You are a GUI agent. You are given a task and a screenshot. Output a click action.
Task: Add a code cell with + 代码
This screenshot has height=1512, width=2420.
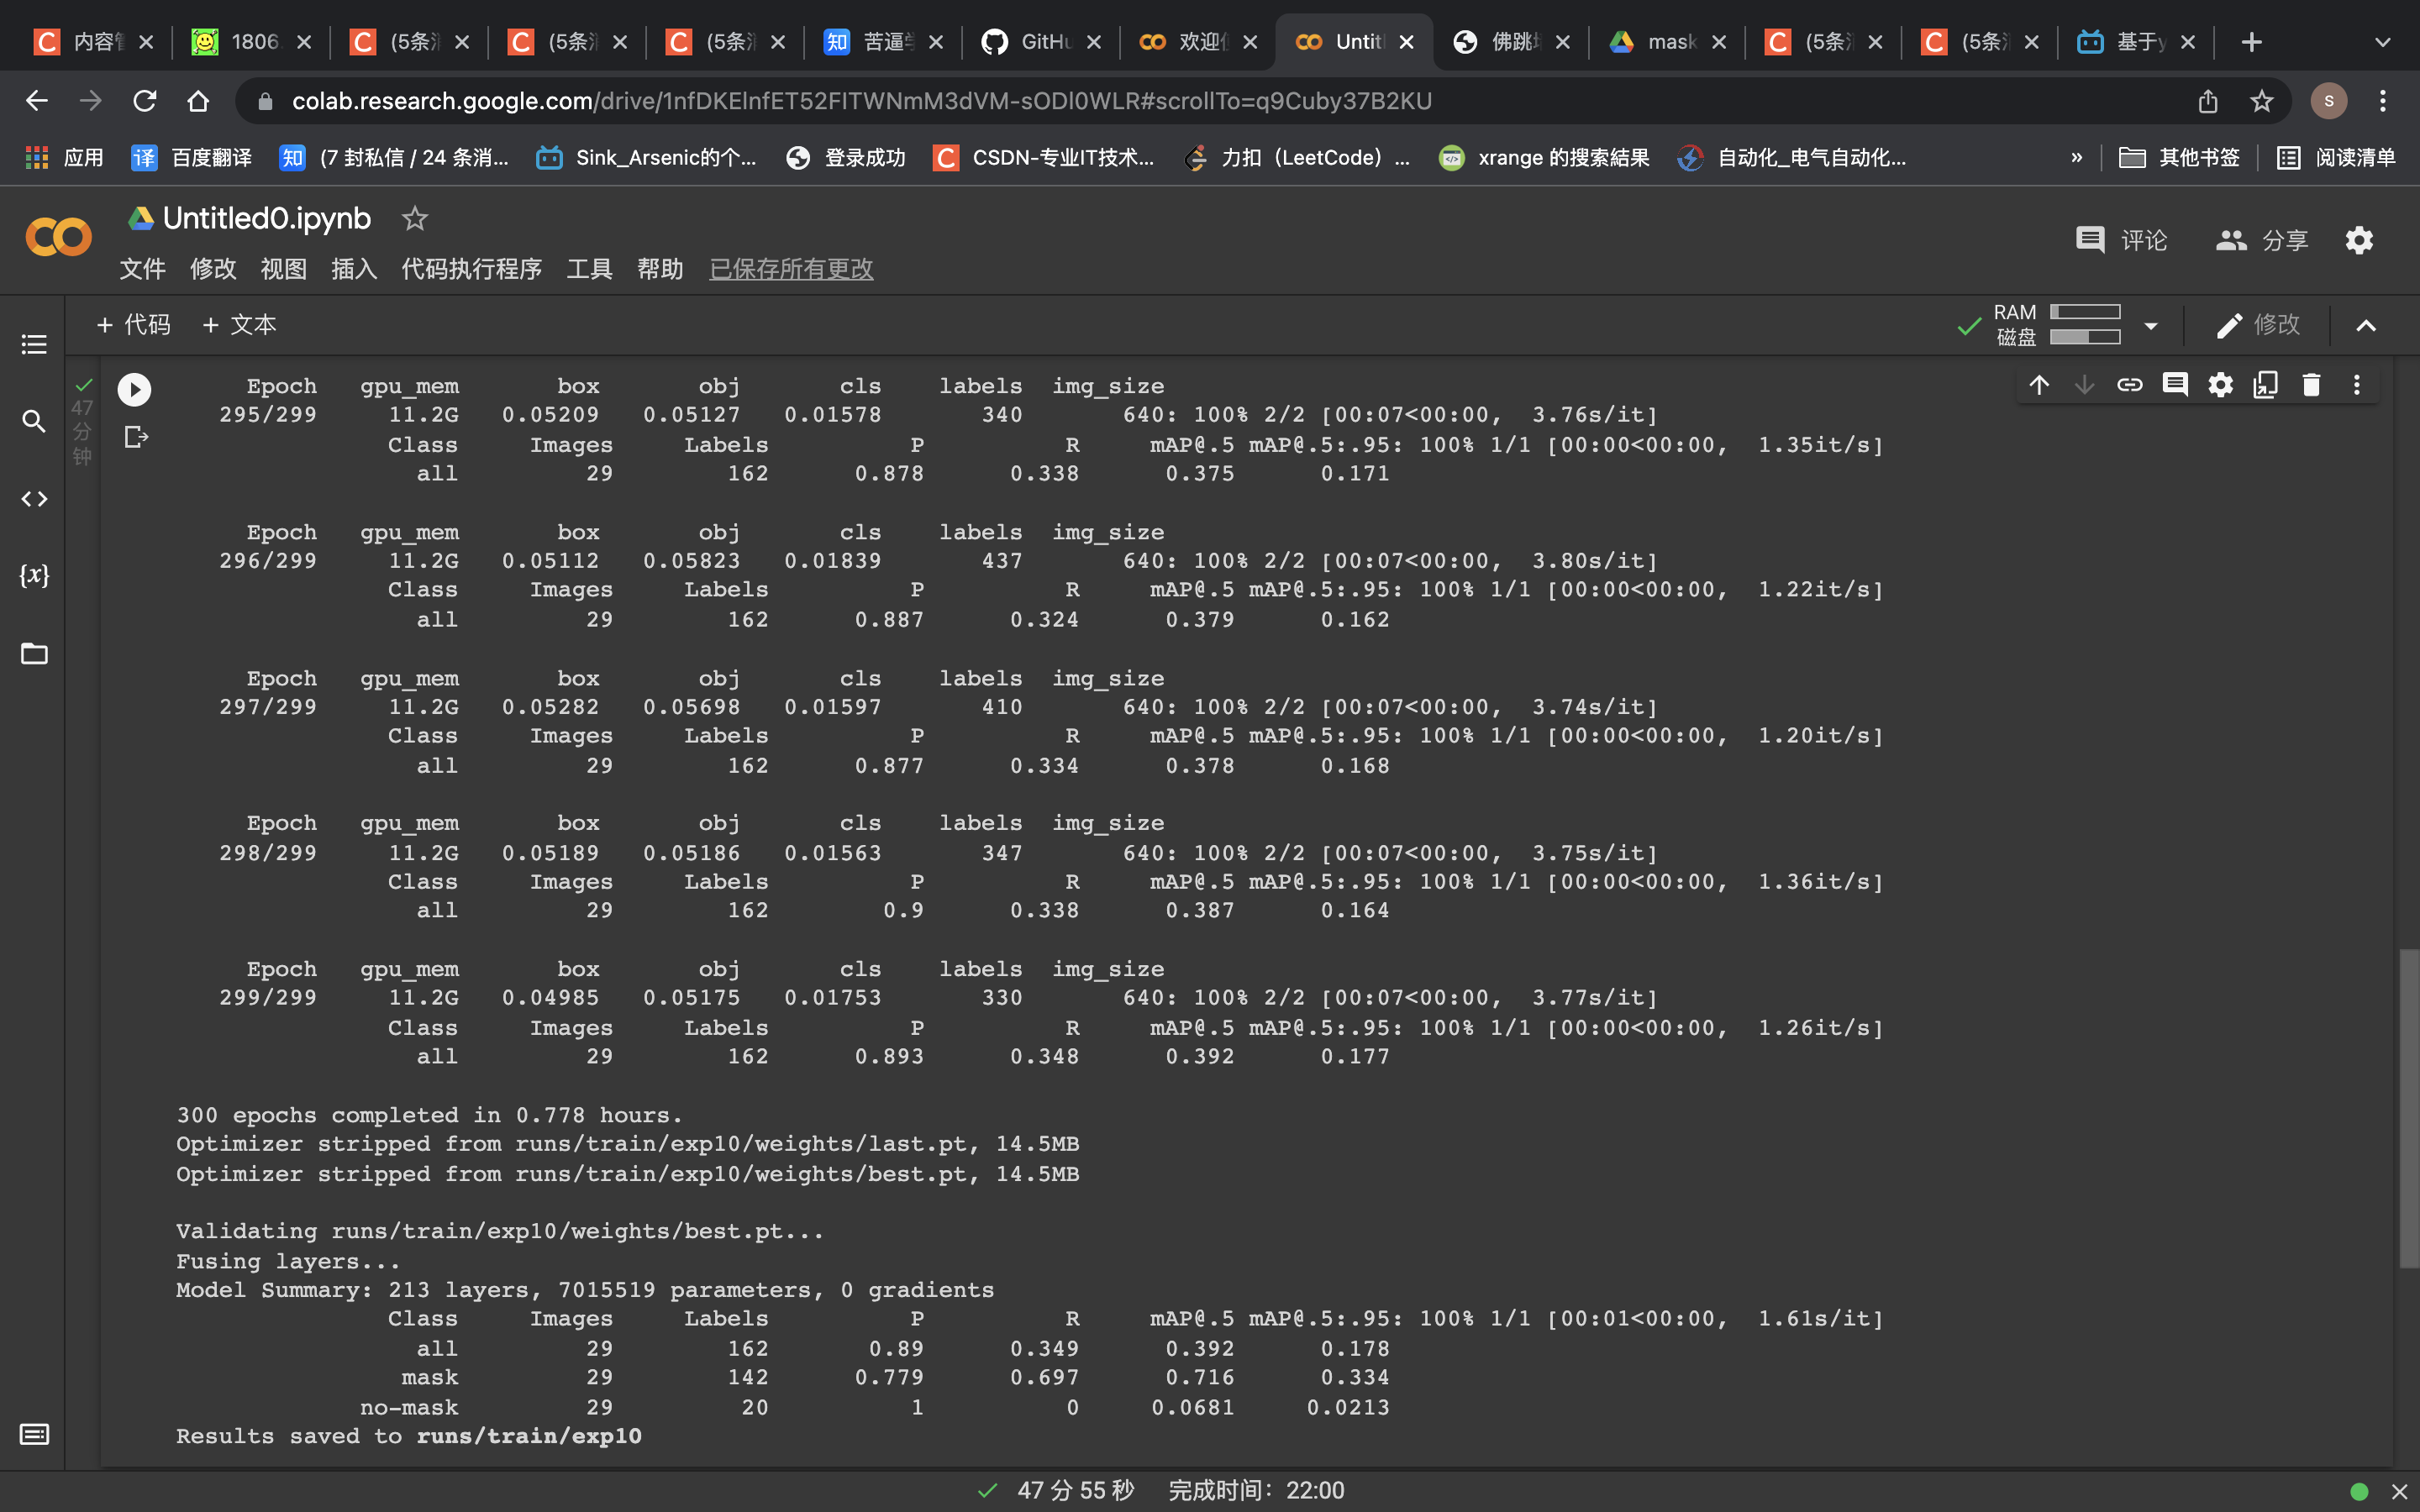click(133, 324)
